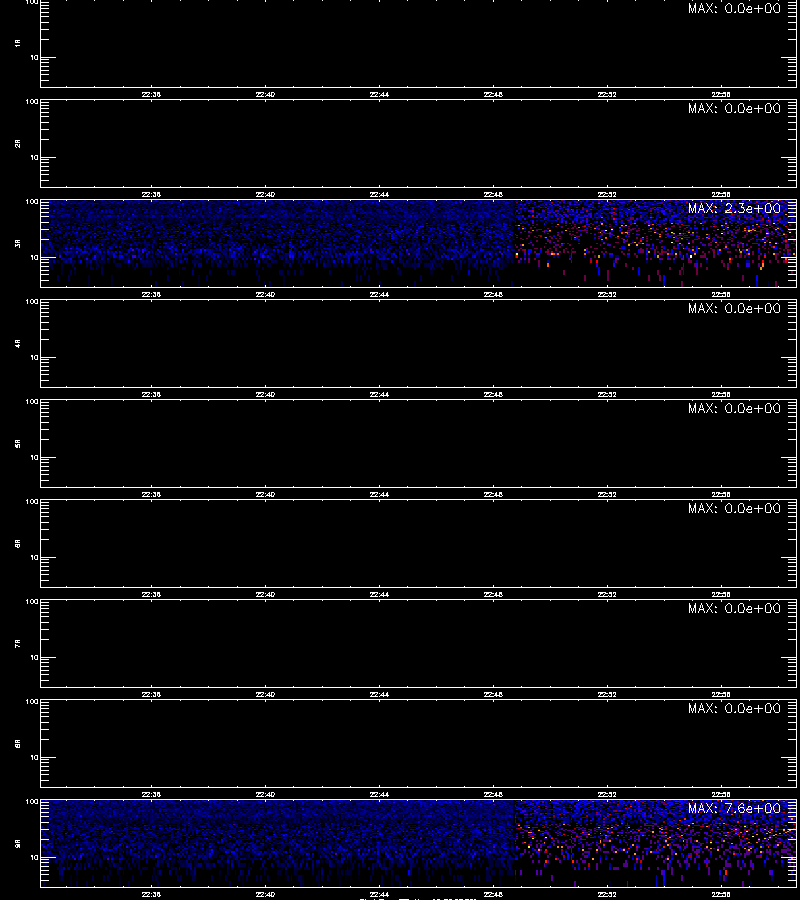
Task: Click the blue 3R spectrogram data before 22:48
Action: click(x=278, y=243)
